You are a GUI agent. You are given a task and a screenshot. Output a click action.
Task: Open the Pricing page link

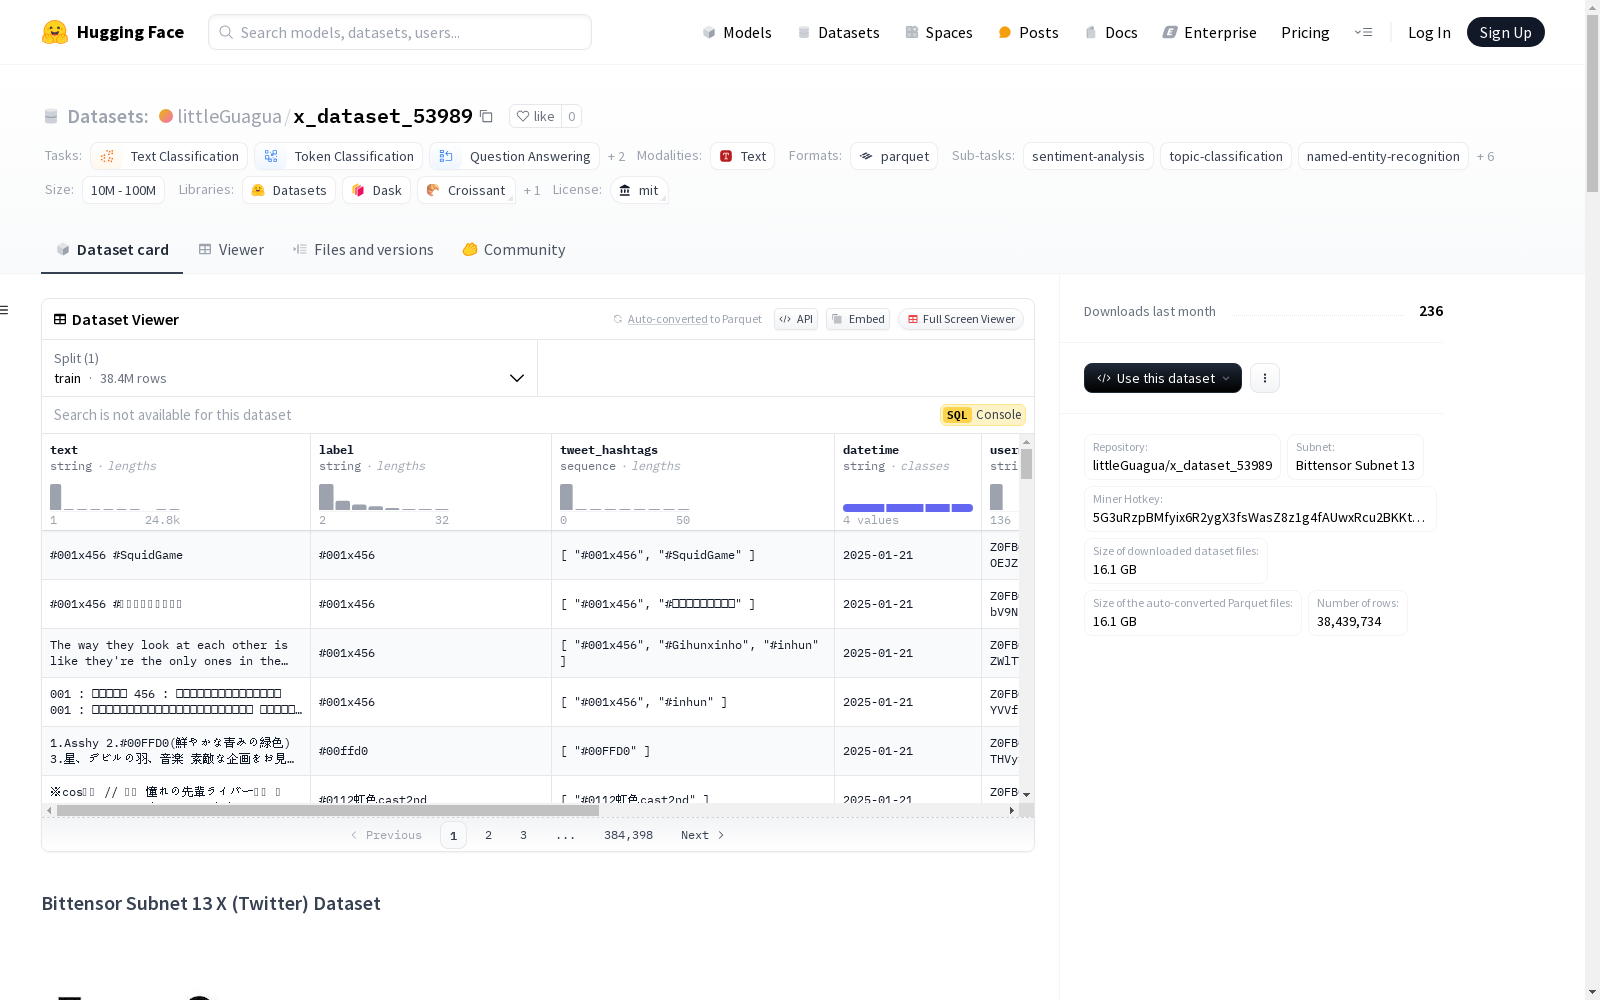pos(1305,32)
